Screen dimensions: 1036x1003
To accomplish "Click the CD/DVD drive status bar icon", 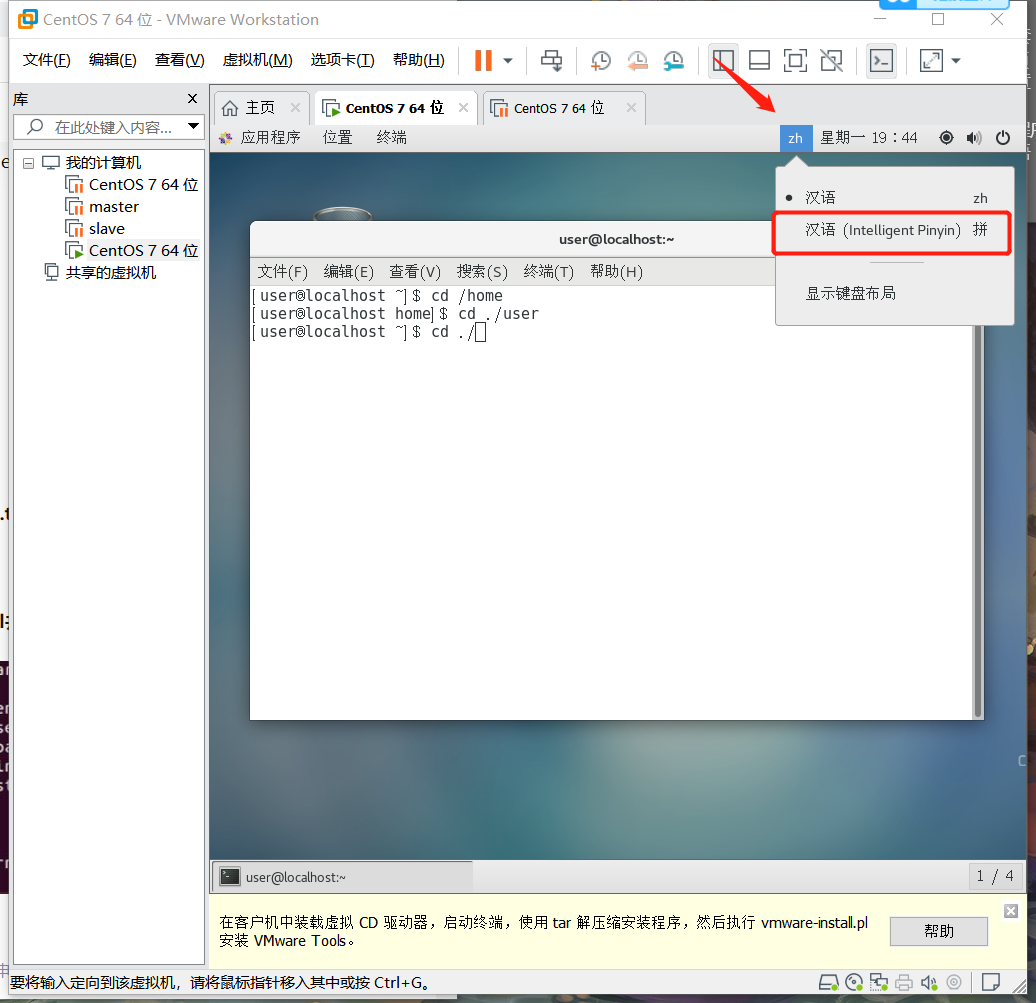I will [854, 983].
